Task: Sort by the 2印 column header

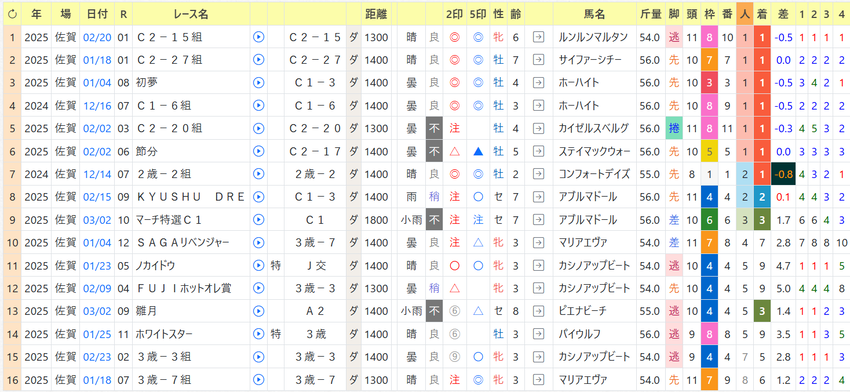Action: click(x=454, y=15)
